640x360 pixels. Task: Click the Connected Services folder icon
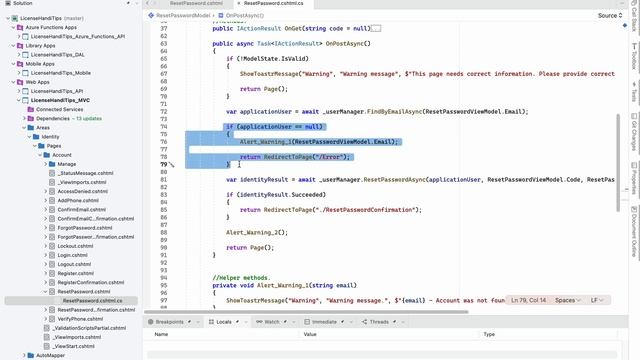click(31, 109)
